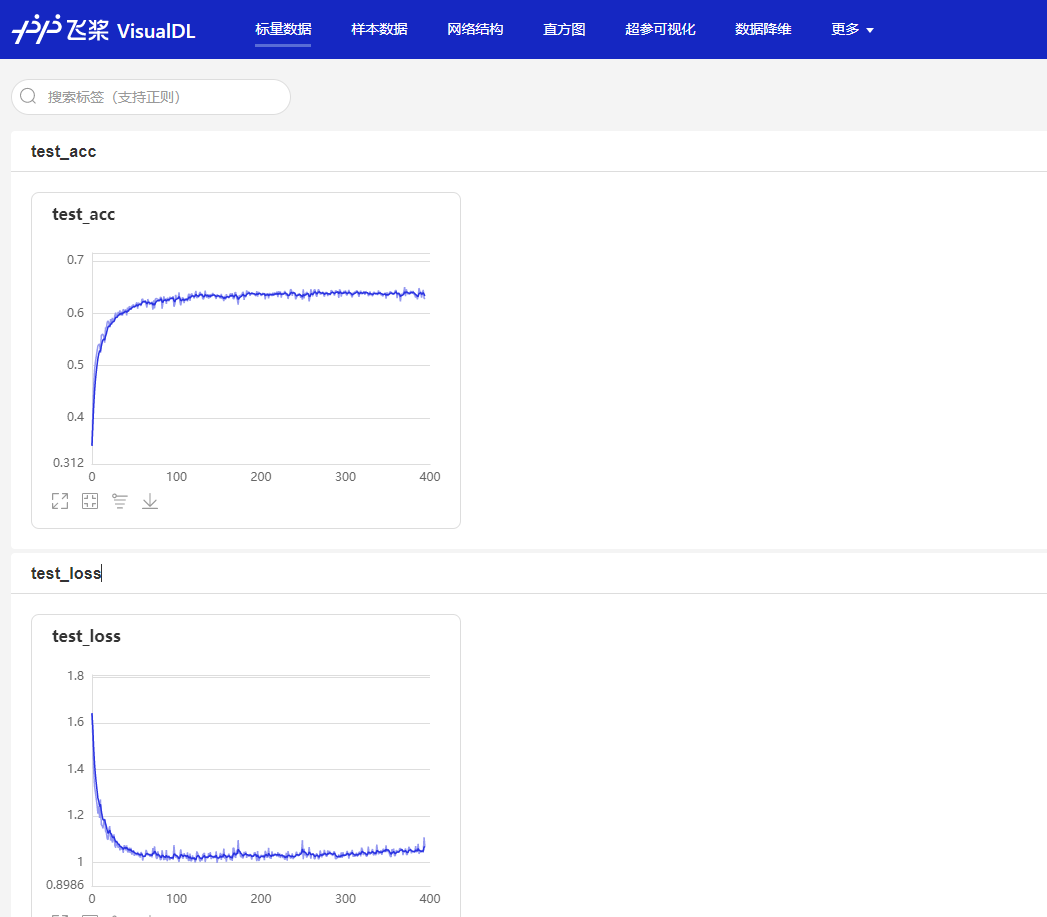Open the 网络结构 tab

coord(475,29)
